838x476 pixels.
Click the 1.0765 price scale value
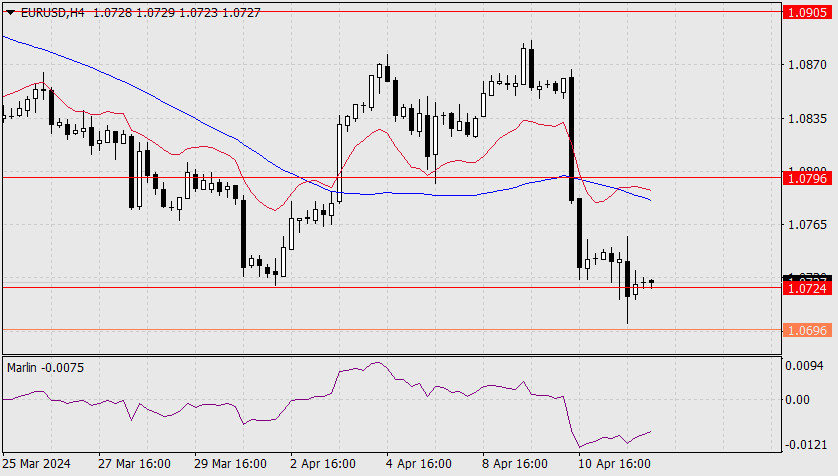[x=808, y=224]
